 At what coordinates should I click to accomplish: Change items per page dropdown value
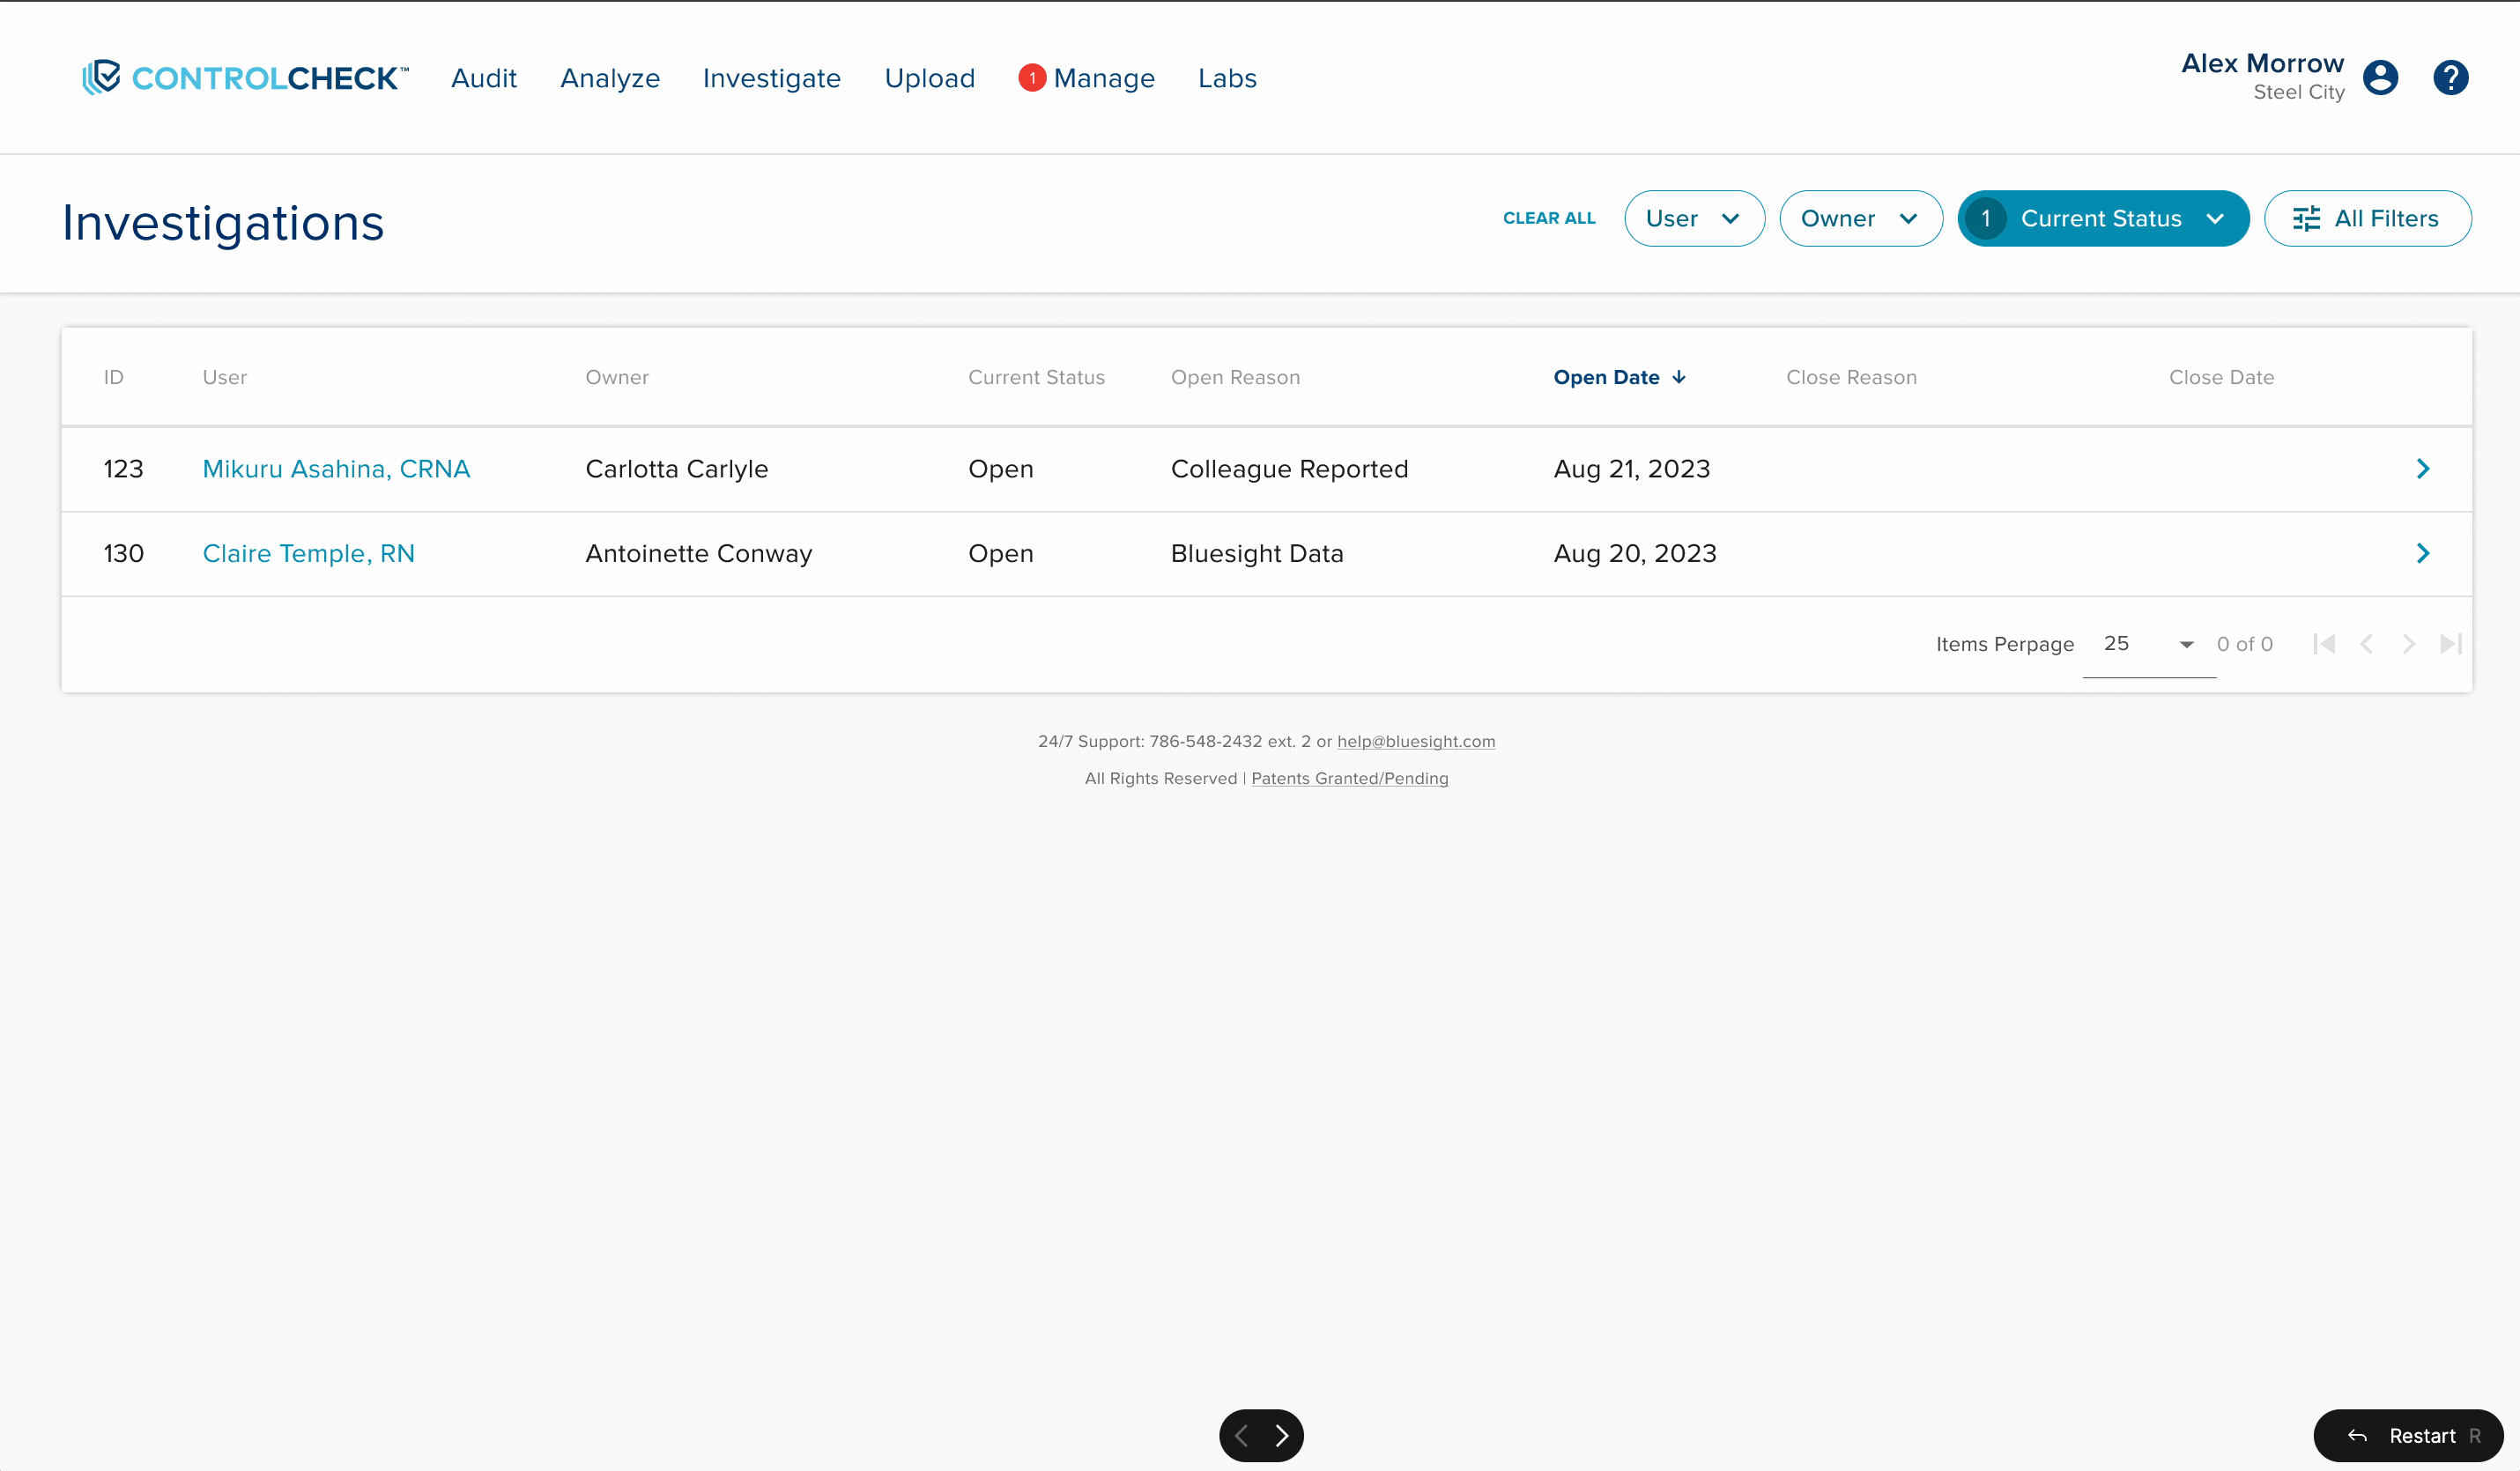point(2148,644)
